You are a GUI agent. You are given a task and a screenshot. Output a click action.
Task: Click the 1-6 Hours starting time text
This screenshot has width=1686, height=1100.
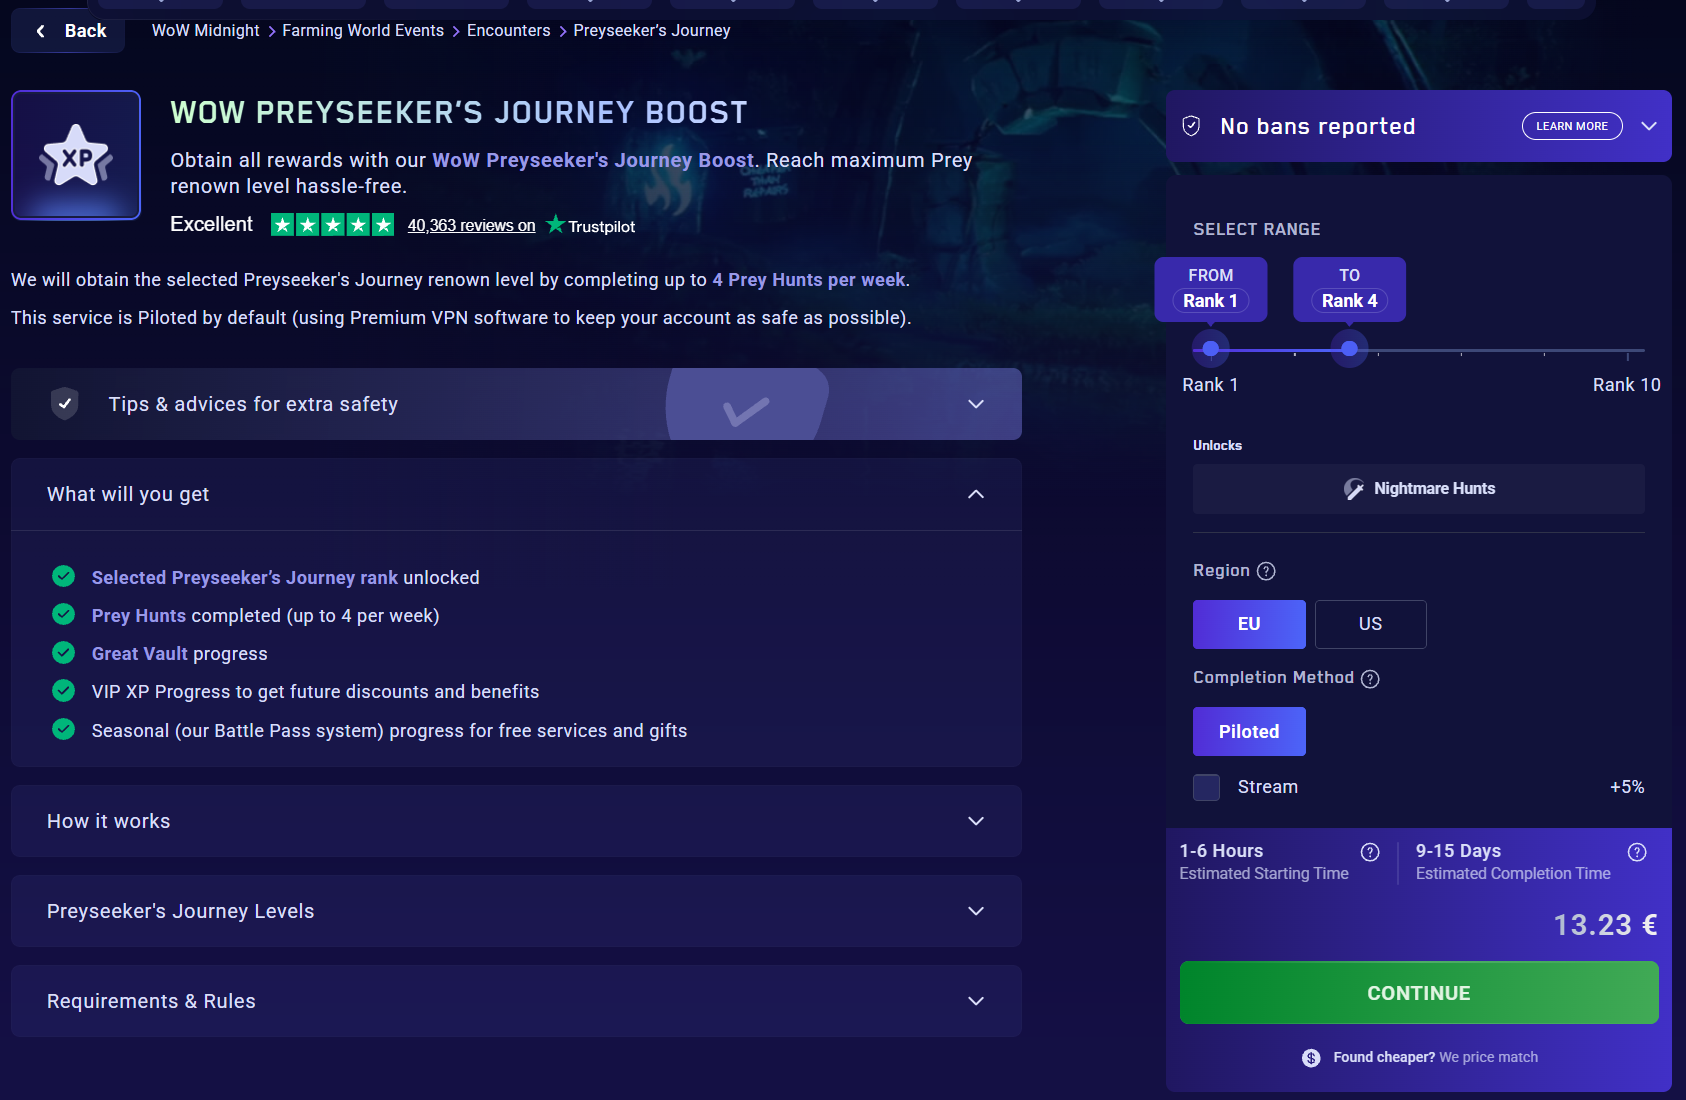[x=1221, y=851]
